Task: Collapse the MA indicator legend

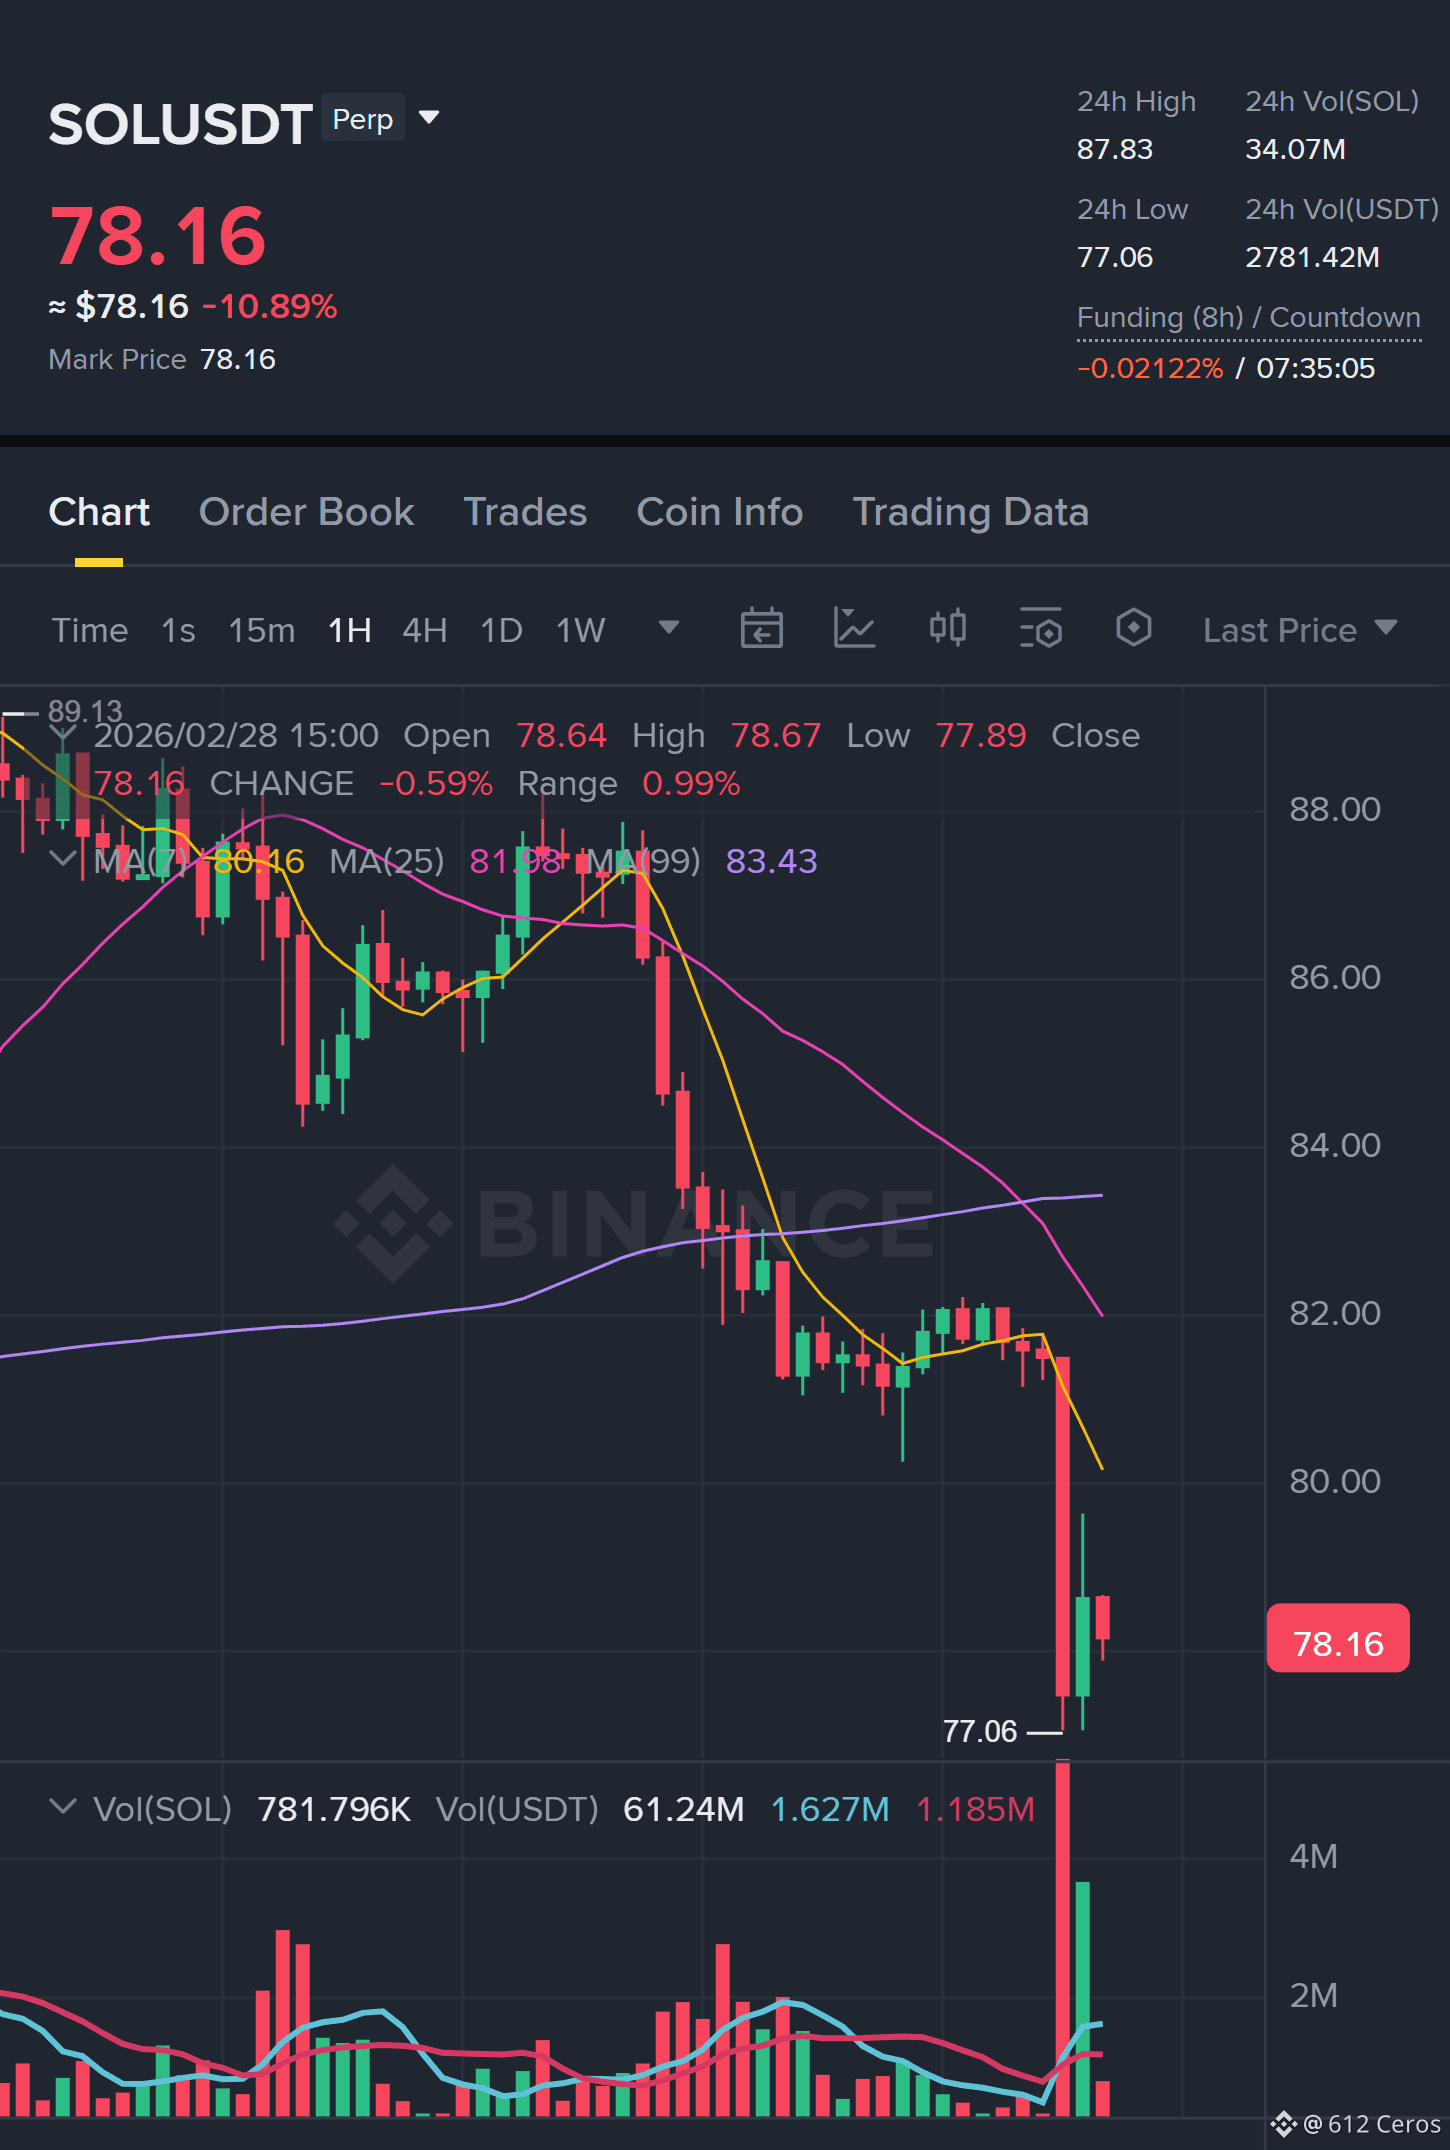Action: (x=62, y=859)
